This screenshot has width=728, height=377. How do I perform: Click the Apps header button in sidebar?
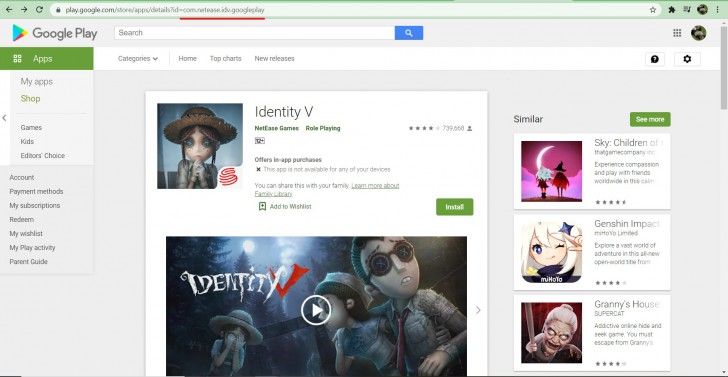click(46, 58)
